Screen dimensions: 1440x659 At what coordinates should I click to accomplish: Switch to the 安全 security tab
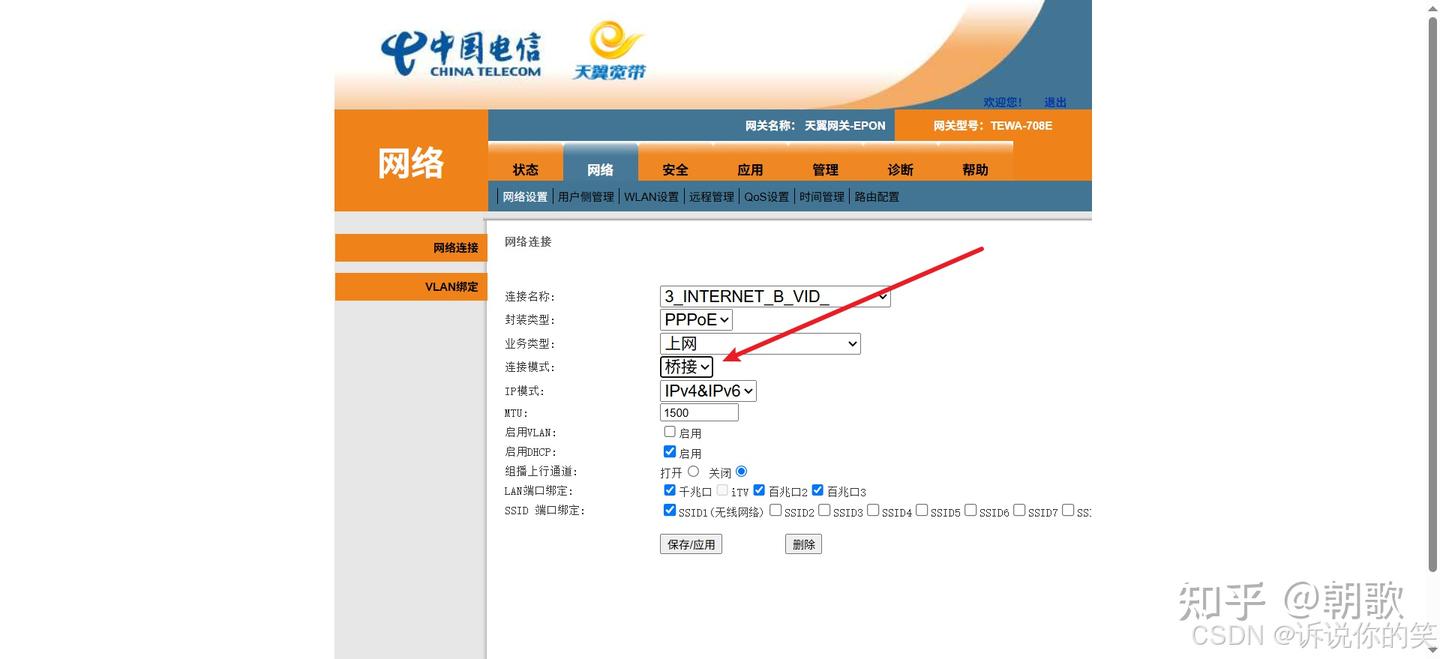point(675,169)
